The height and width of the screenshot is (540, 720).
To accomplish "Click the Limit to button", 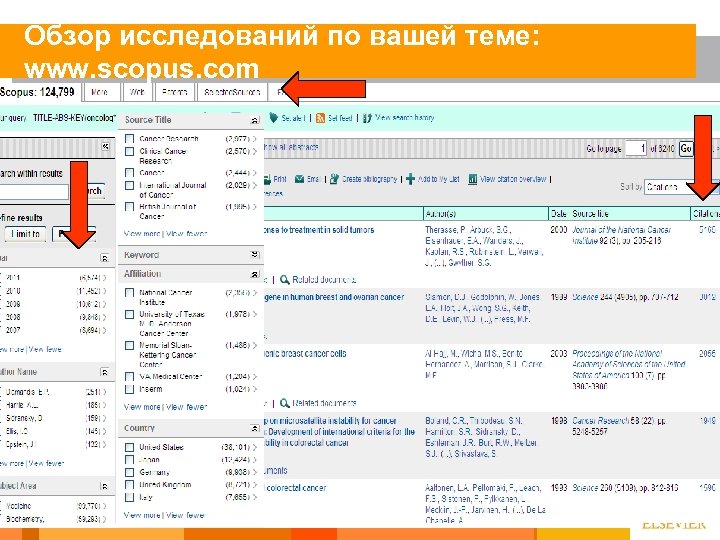I will [x=26, y=234].
